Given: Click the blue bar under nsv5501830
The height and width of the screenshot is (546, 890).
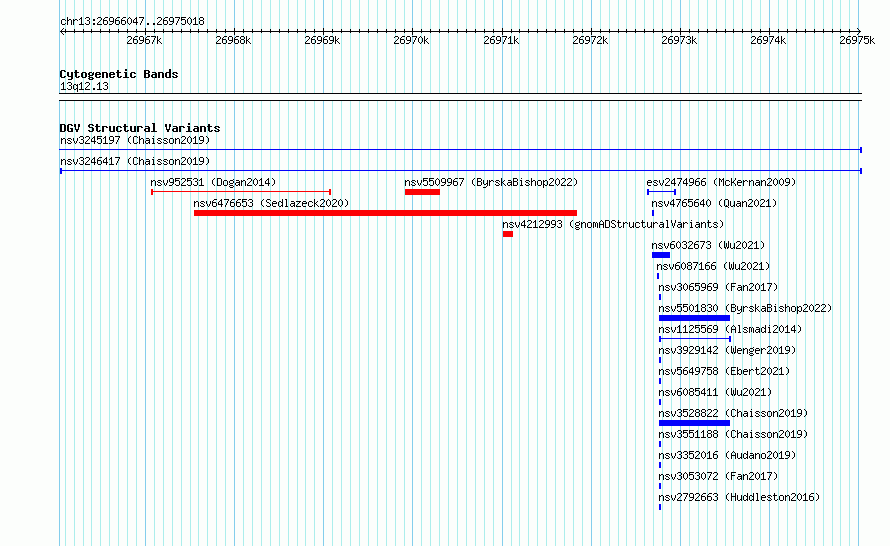Looking at the screenshot, I should tap(694, 318).
